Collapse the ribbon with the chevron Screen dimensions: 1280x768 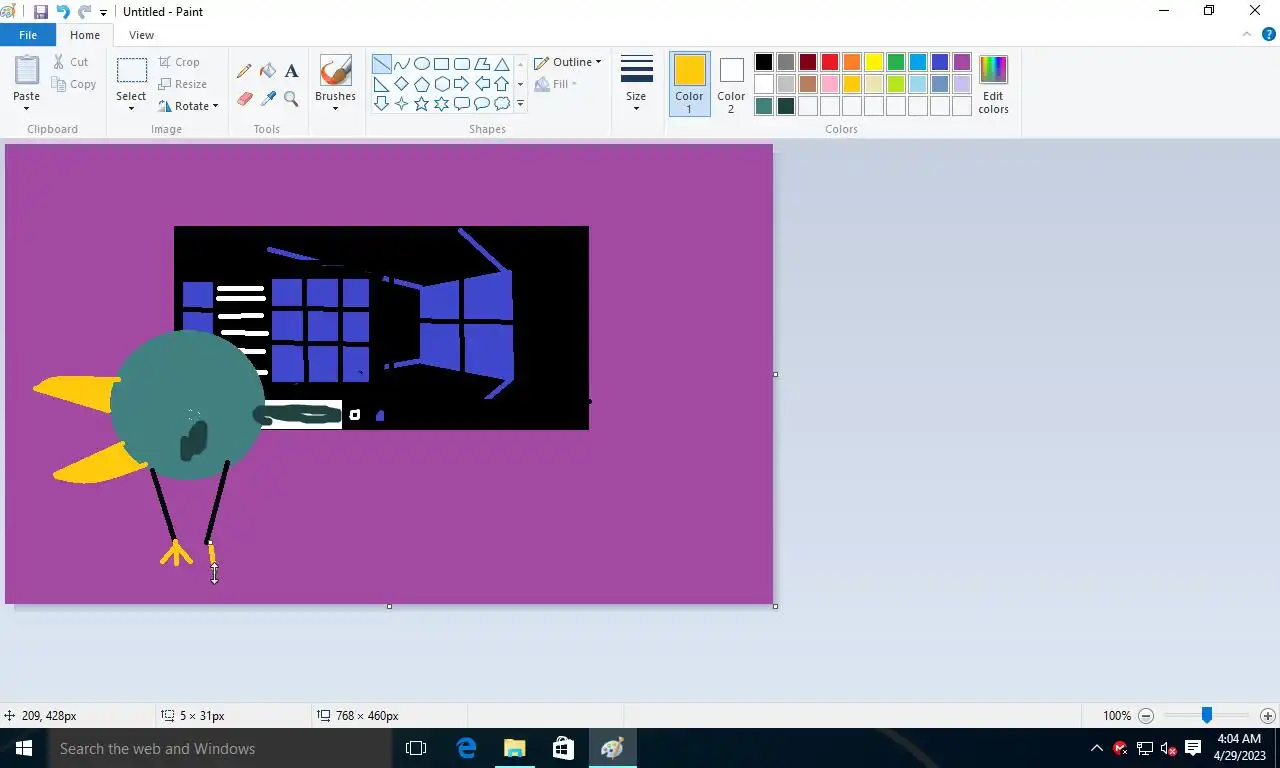1246,34
